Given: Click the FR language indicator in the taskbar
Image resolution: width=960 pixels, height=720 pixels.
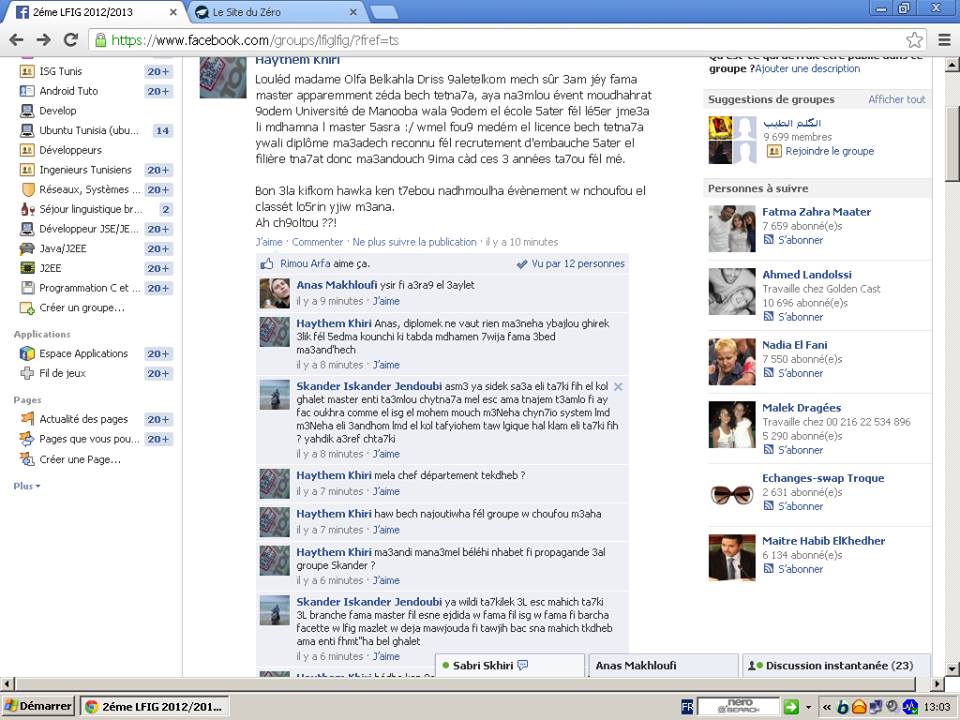Looking at the screenshot, I should tap(687, 707).
